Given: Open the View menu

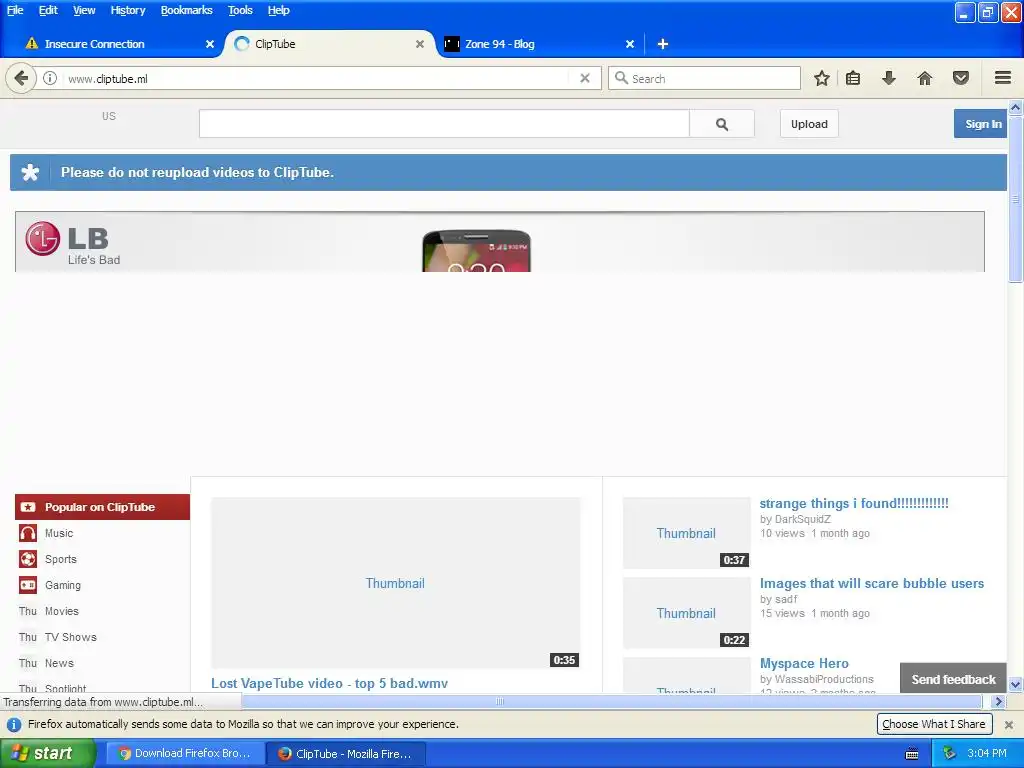Looking at the screenshot, I should [x=84, y=10].
